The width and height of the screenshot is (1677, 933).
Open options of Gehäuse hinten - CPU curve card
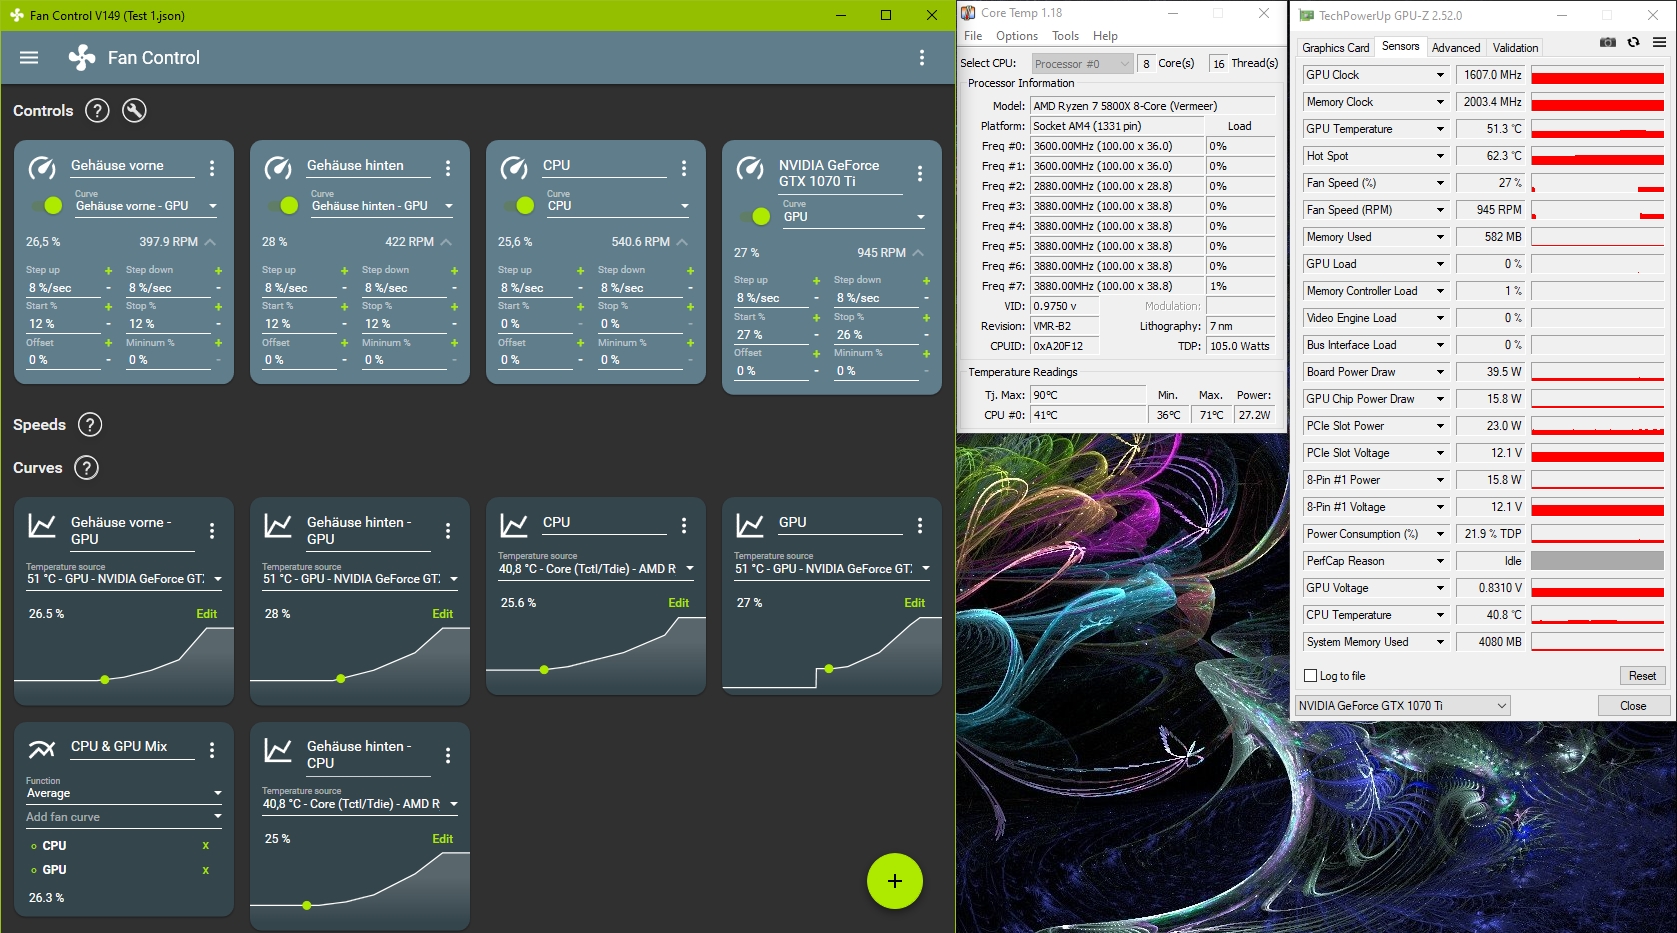[x=448, y=755]
